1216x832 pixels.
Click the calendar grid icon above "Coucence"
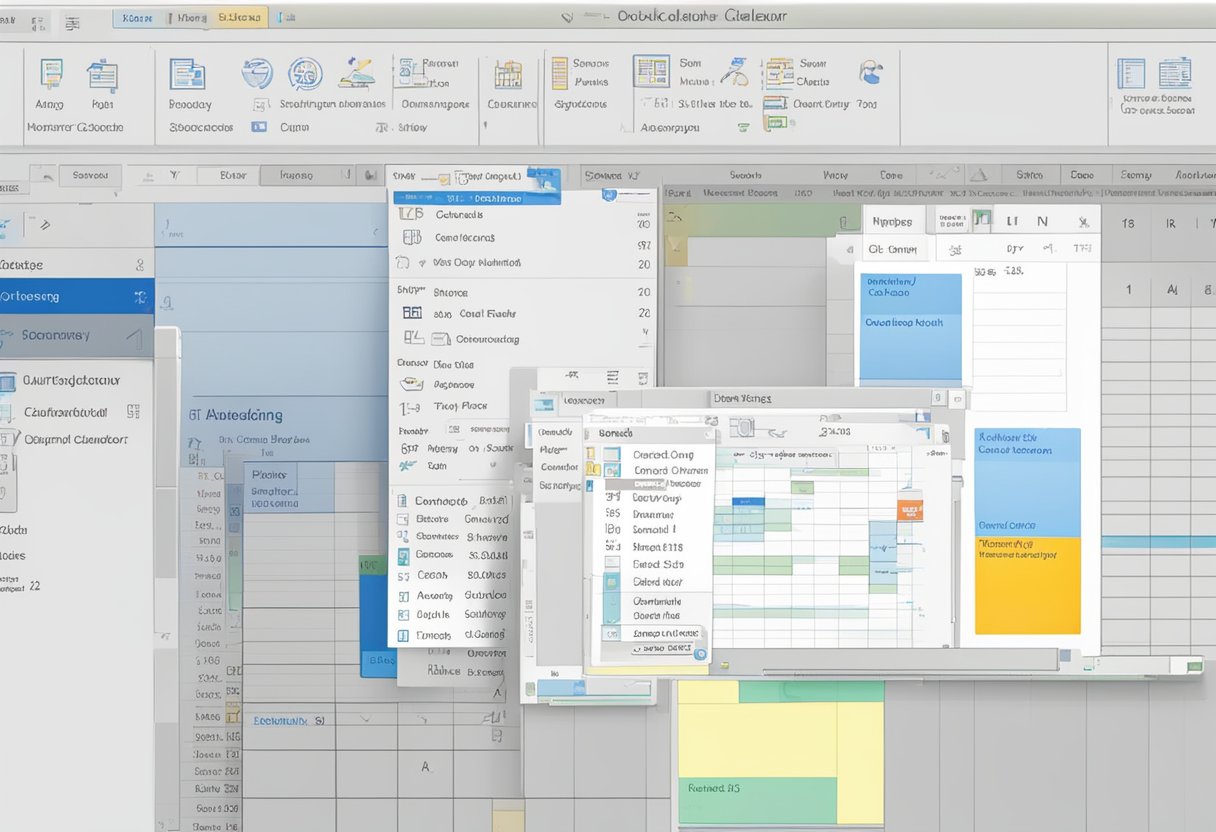coord(508,75)
